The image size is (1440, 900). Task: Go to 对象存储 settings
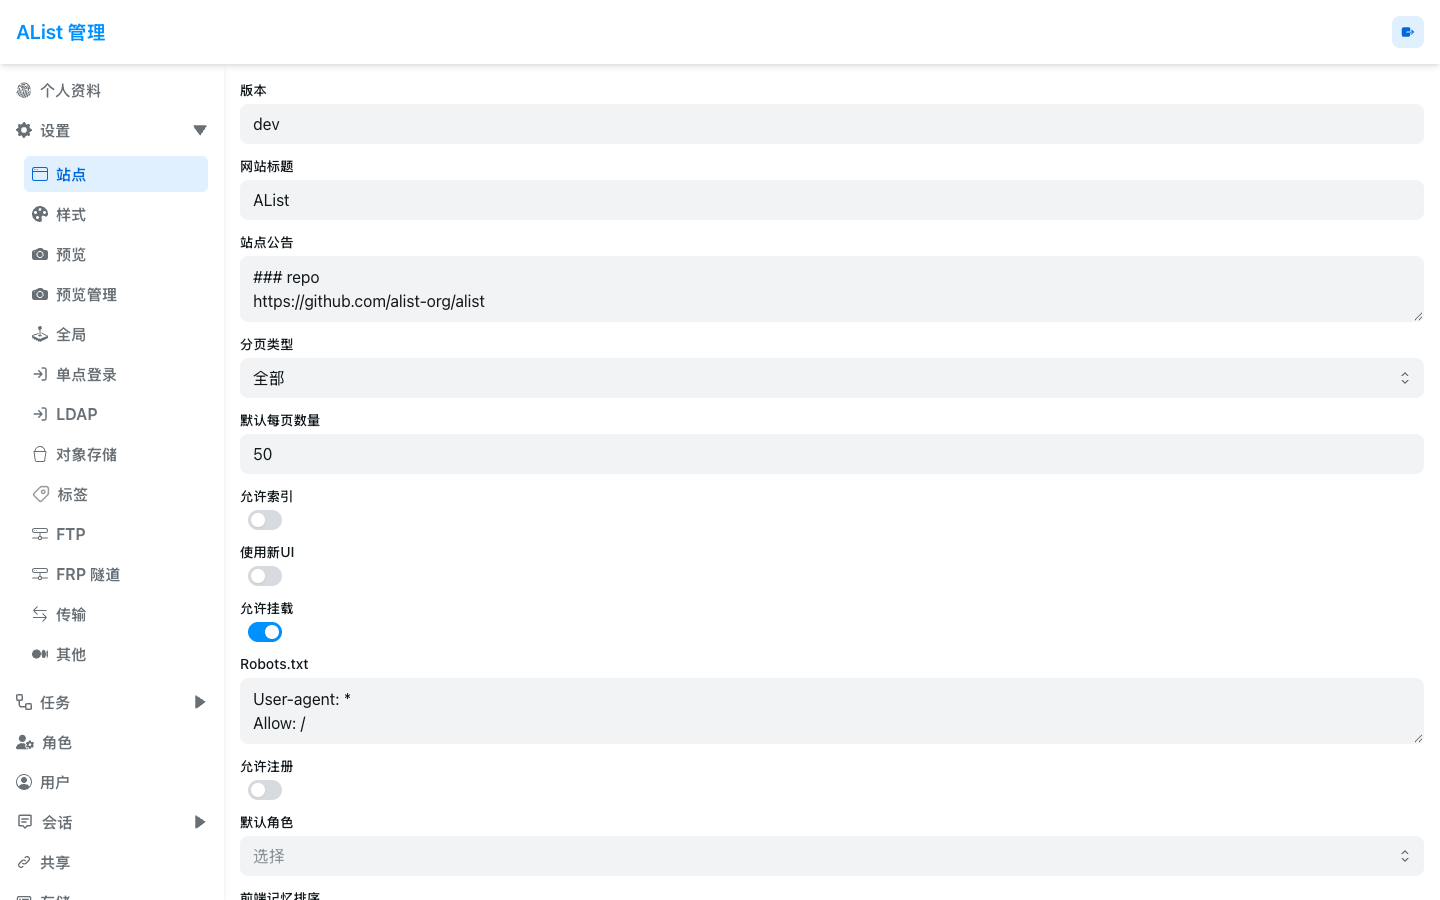point(116,454)
